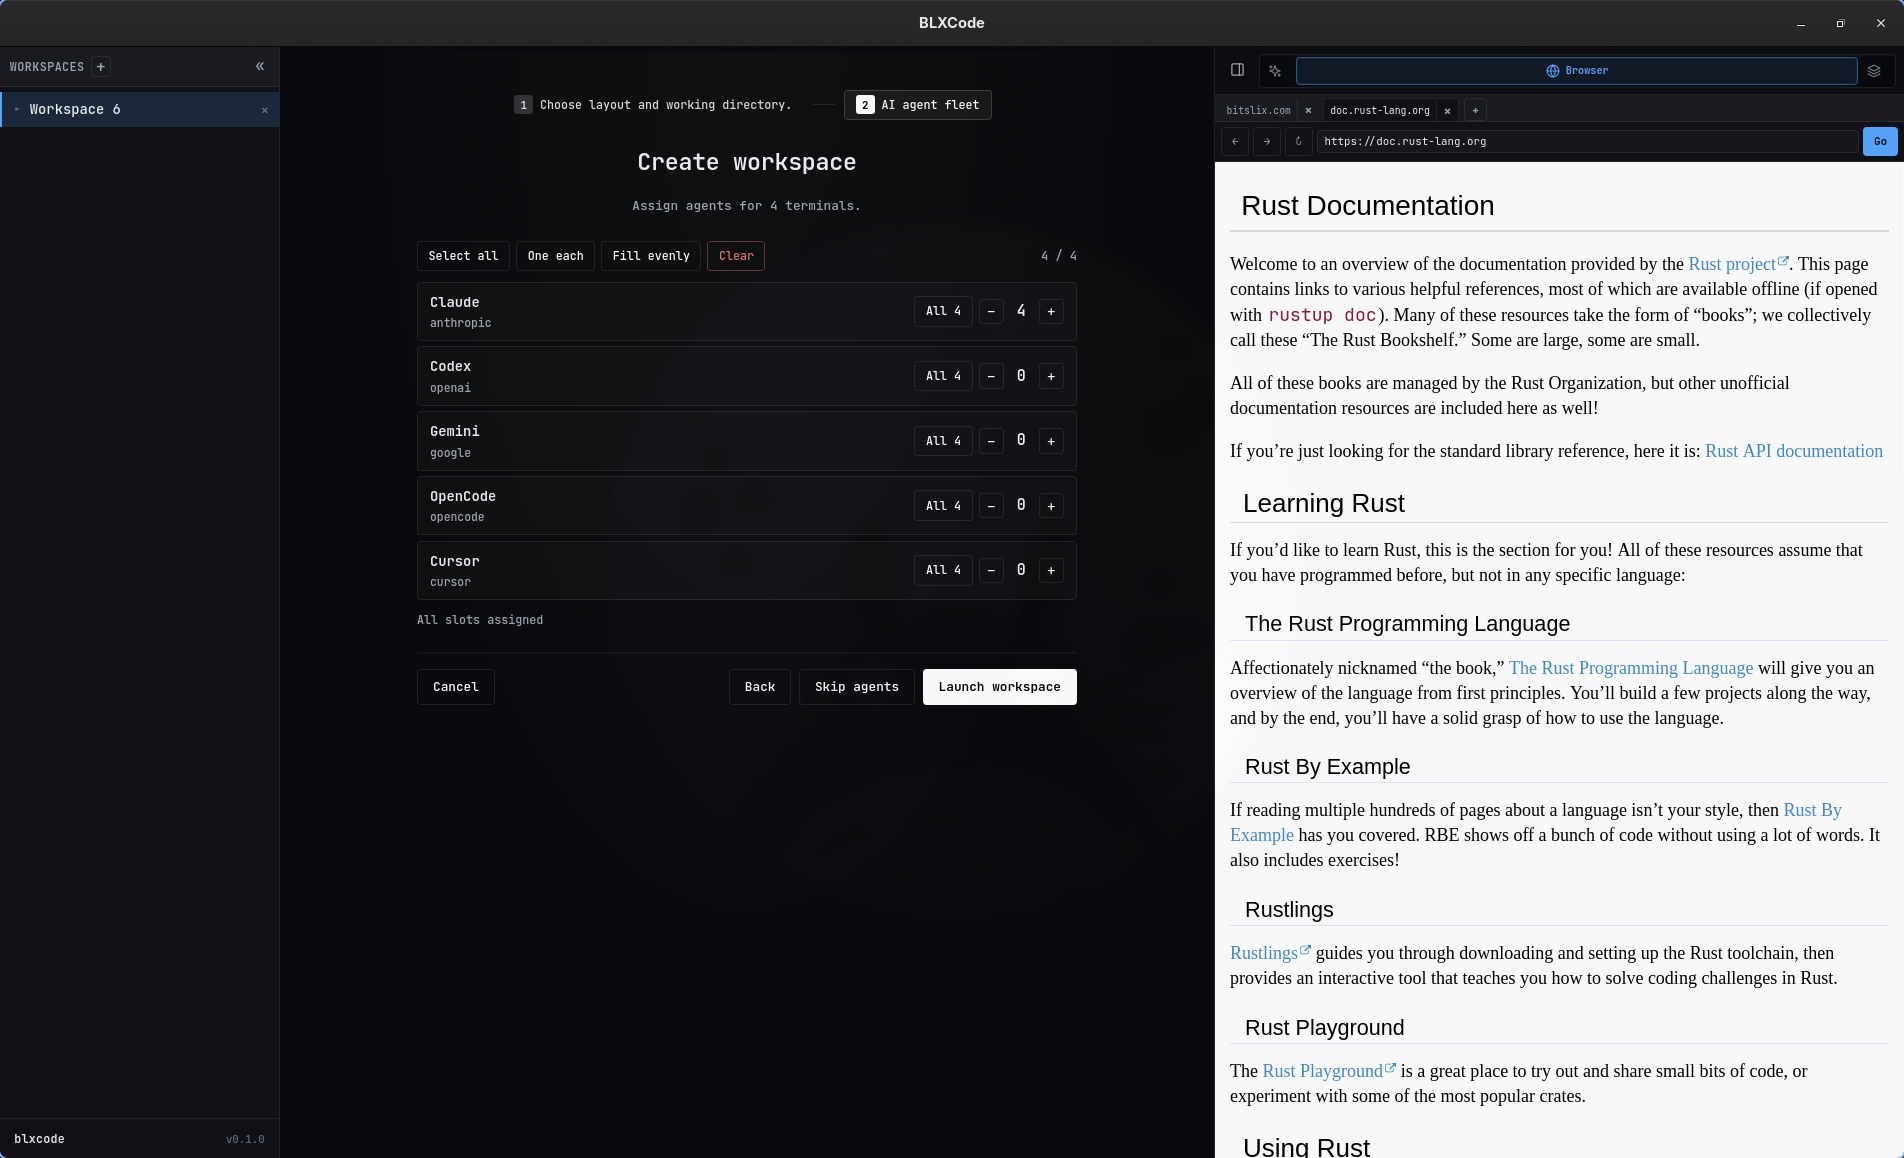This screenshot has height=1158, width=1904.
Task: Click Skip agents
Action: [x=857, y=687]
